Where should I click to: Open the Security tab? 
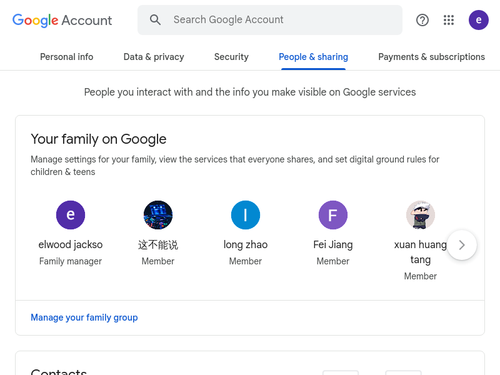click(x=231, y=57)
